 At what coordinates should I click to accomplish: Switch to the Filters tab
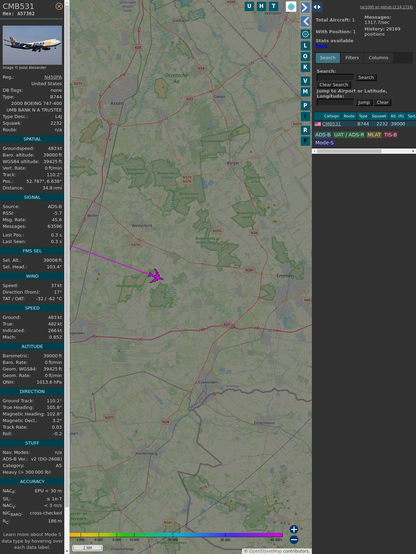point(352,58)
